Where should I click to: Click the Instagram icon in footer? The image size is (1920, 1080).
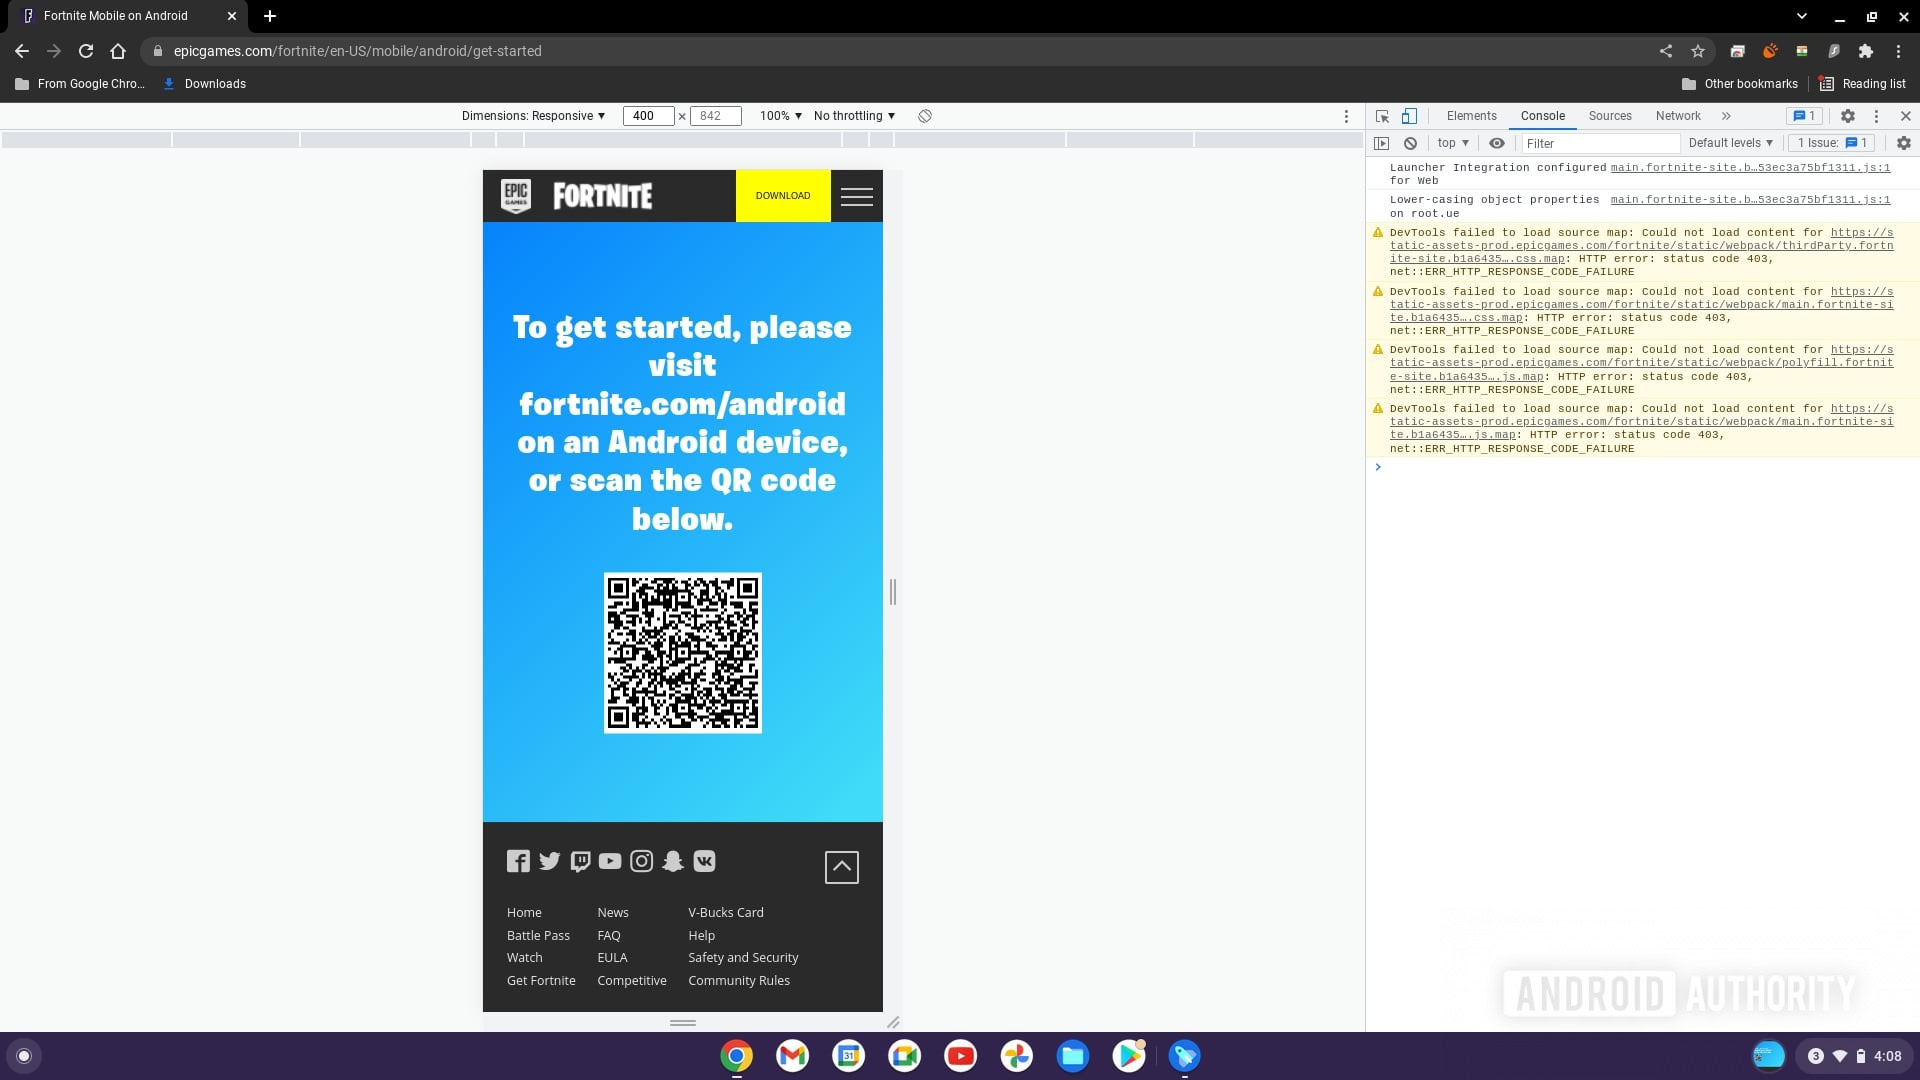[642, 861]
